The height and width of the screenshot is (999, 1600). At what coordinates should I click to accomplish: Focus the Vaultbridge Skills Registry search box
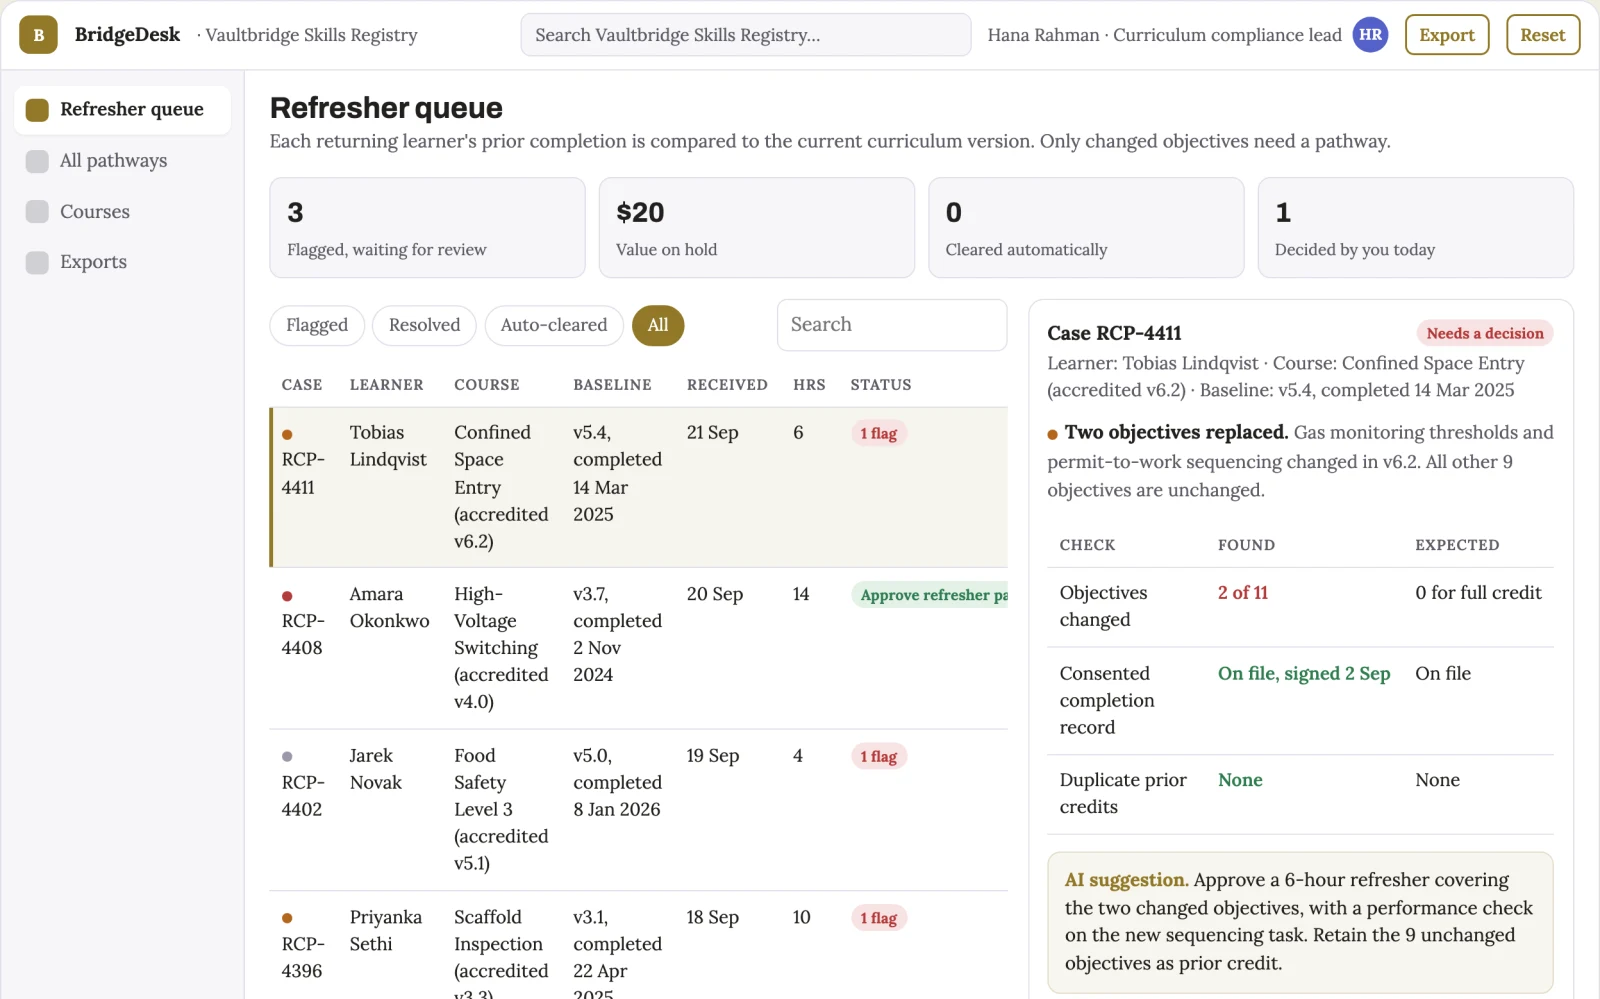click(746, 35)
